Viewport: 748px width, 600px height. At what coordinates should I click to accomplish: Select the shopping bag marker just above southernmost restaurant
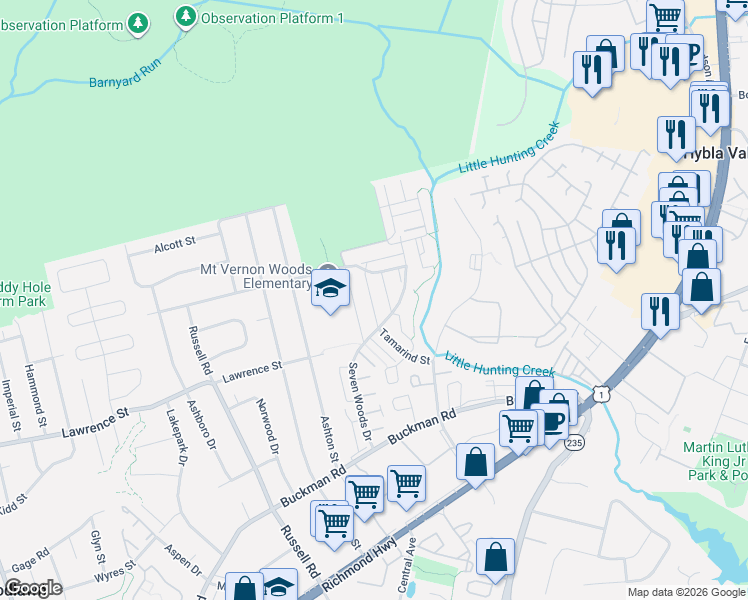coord(701,290)
